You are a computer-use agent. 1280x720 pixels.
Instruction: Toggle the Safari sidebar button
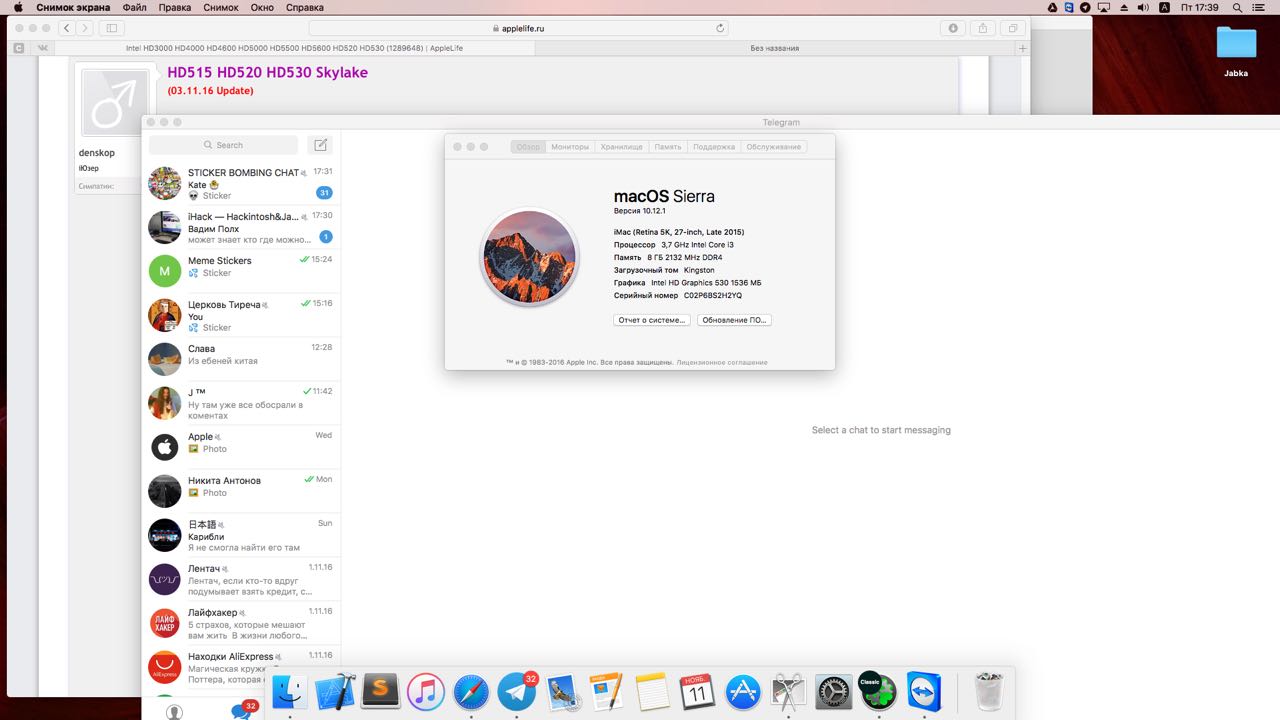111,28
